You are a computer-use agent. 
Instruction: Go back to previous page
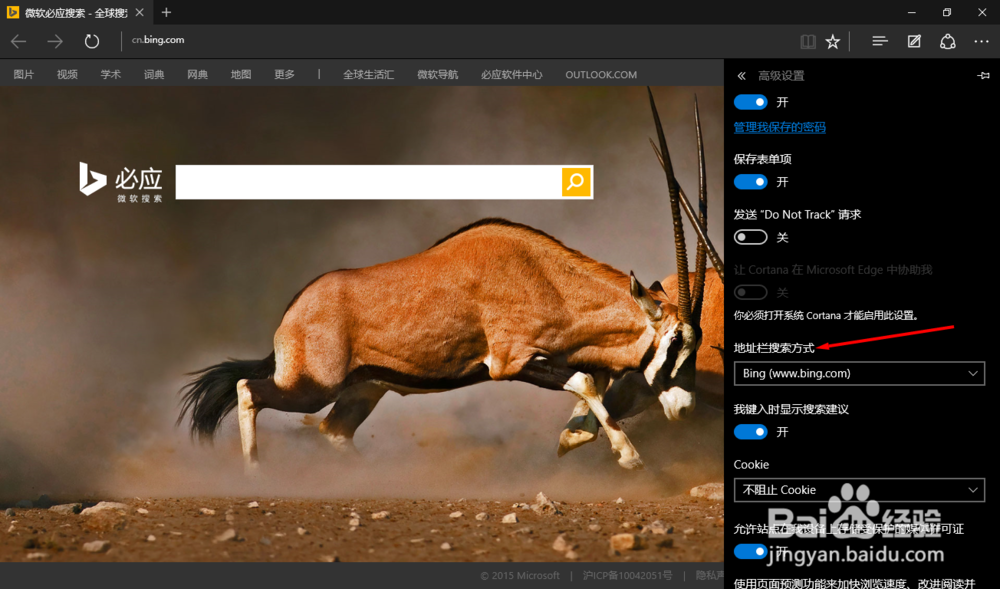(x=18, y=41)
